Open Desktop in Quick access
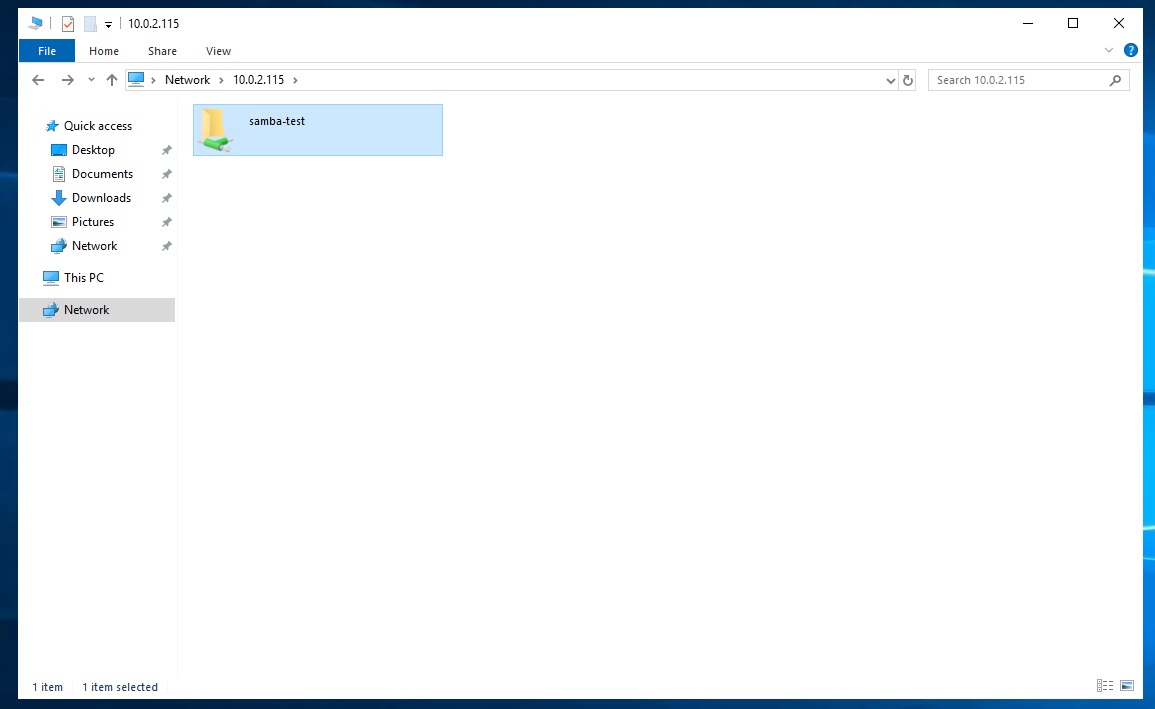The image size is (1155, 709). click(x=93, y=149)
